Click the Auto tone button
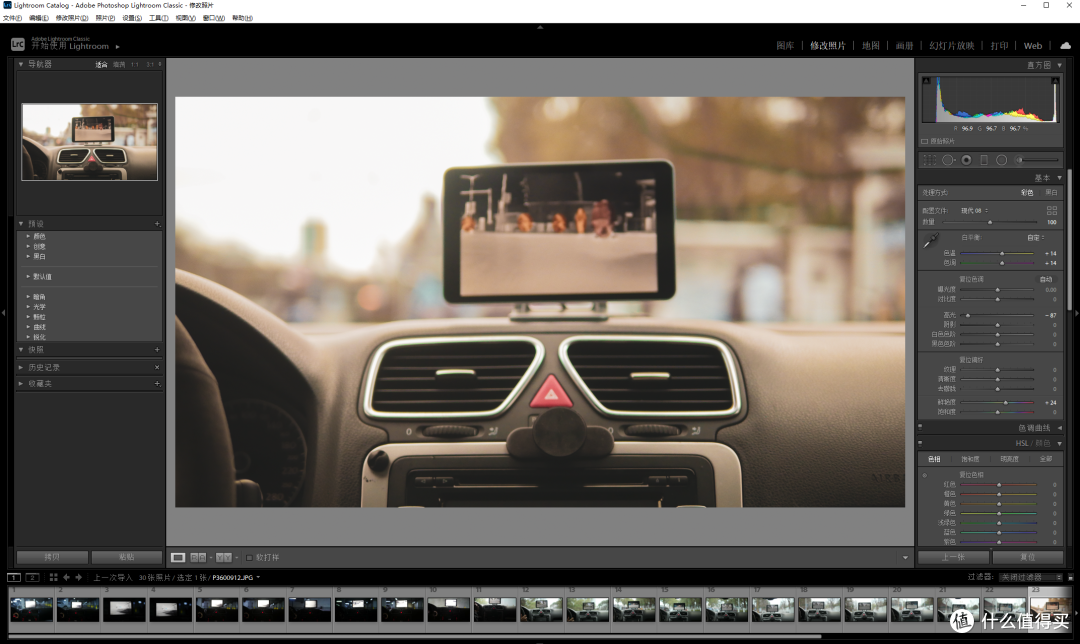This screenshot has width=1080, height=644. [1046, 280]
